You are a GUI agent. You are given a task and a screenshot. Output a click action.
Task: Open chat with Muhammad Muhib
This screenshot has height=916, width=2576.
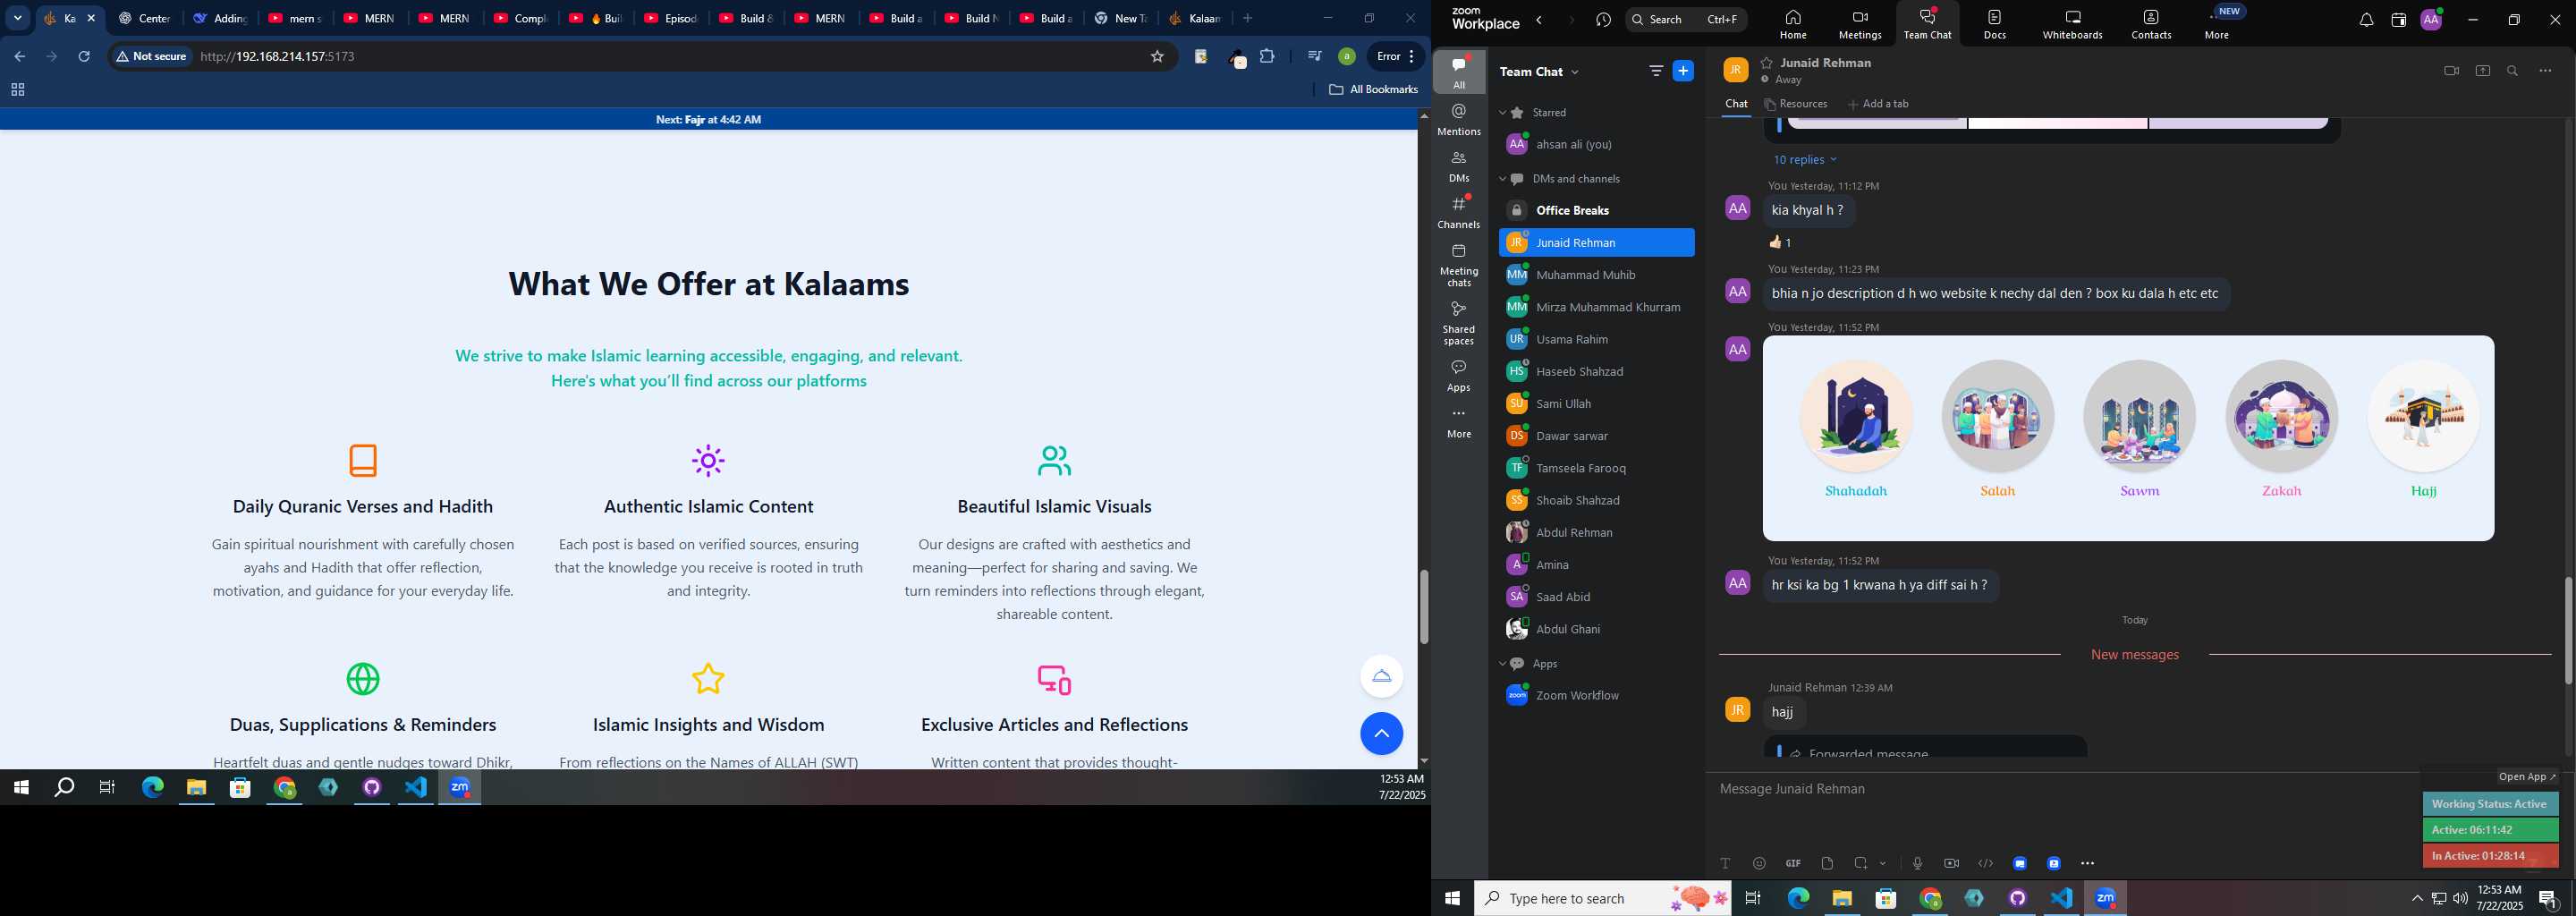(1596, 275)
